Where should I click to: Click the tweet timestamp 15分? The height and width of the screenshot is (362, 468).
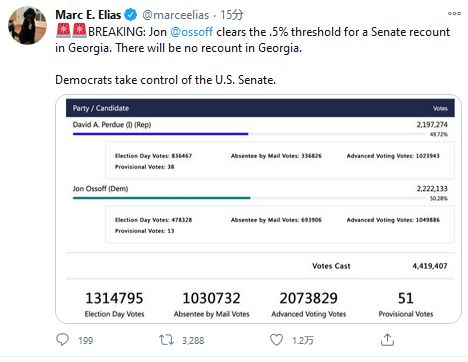coord(232,15)
